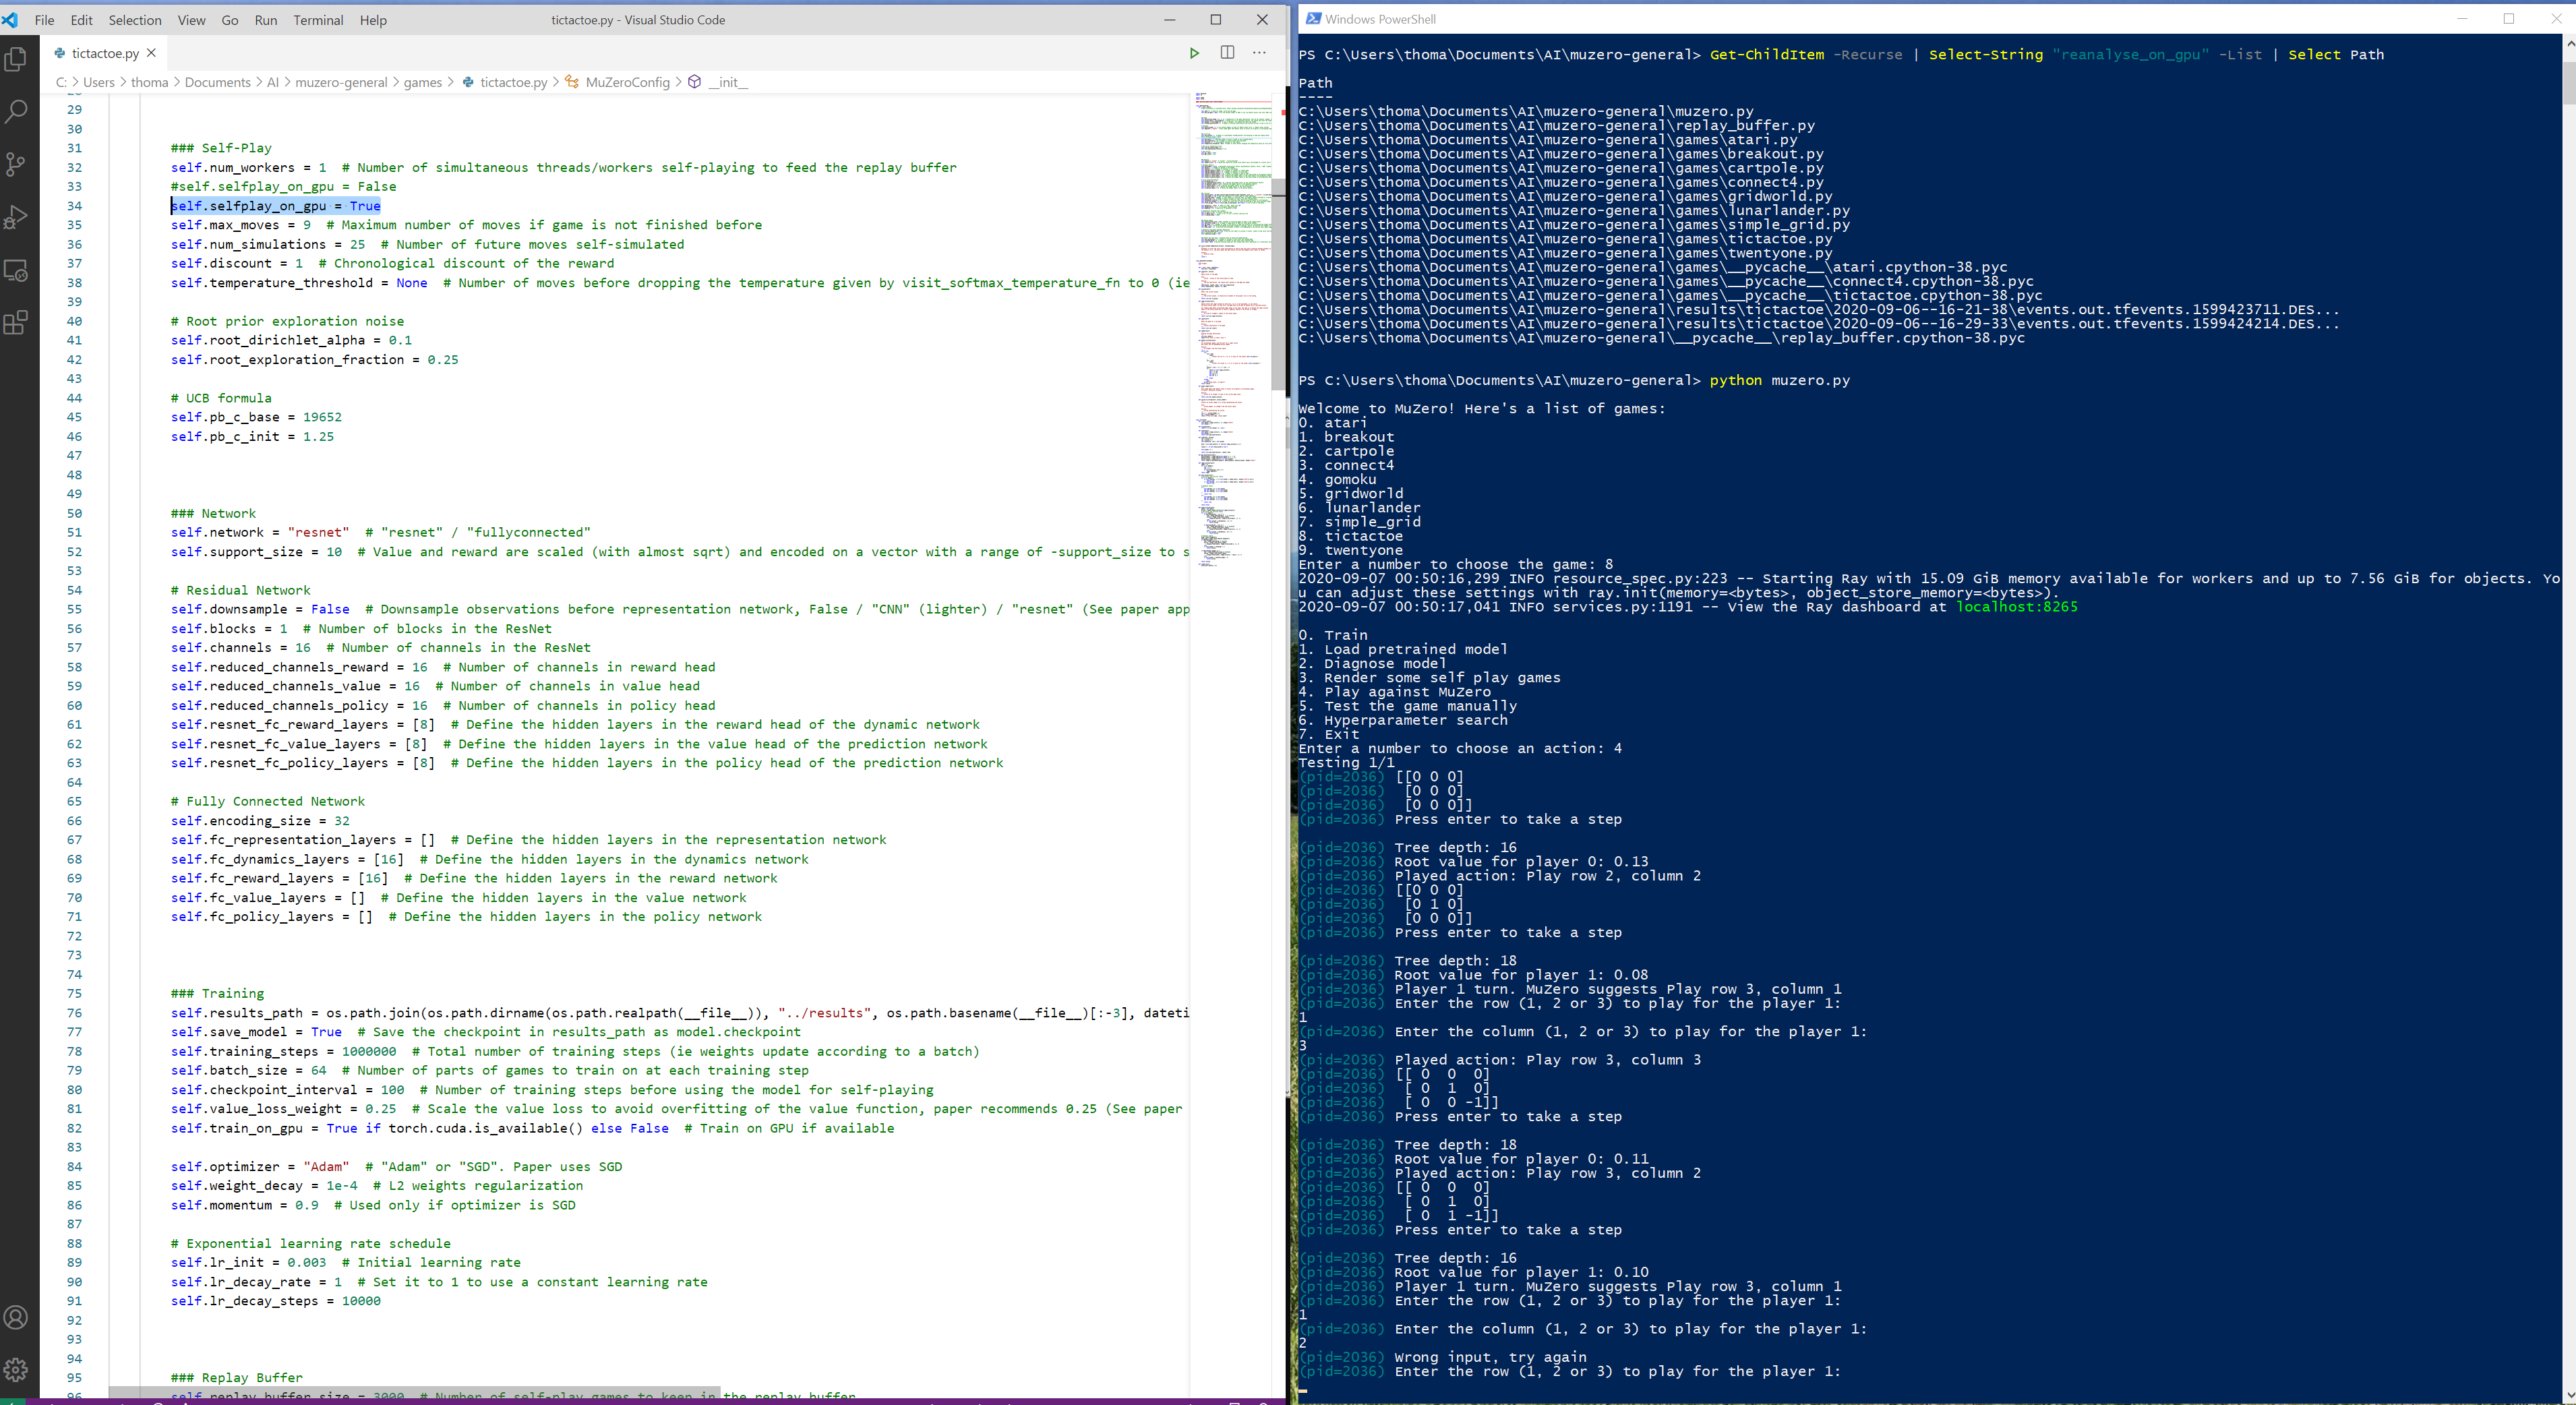
Task: Open the Run menu
Action: point(265,20)
